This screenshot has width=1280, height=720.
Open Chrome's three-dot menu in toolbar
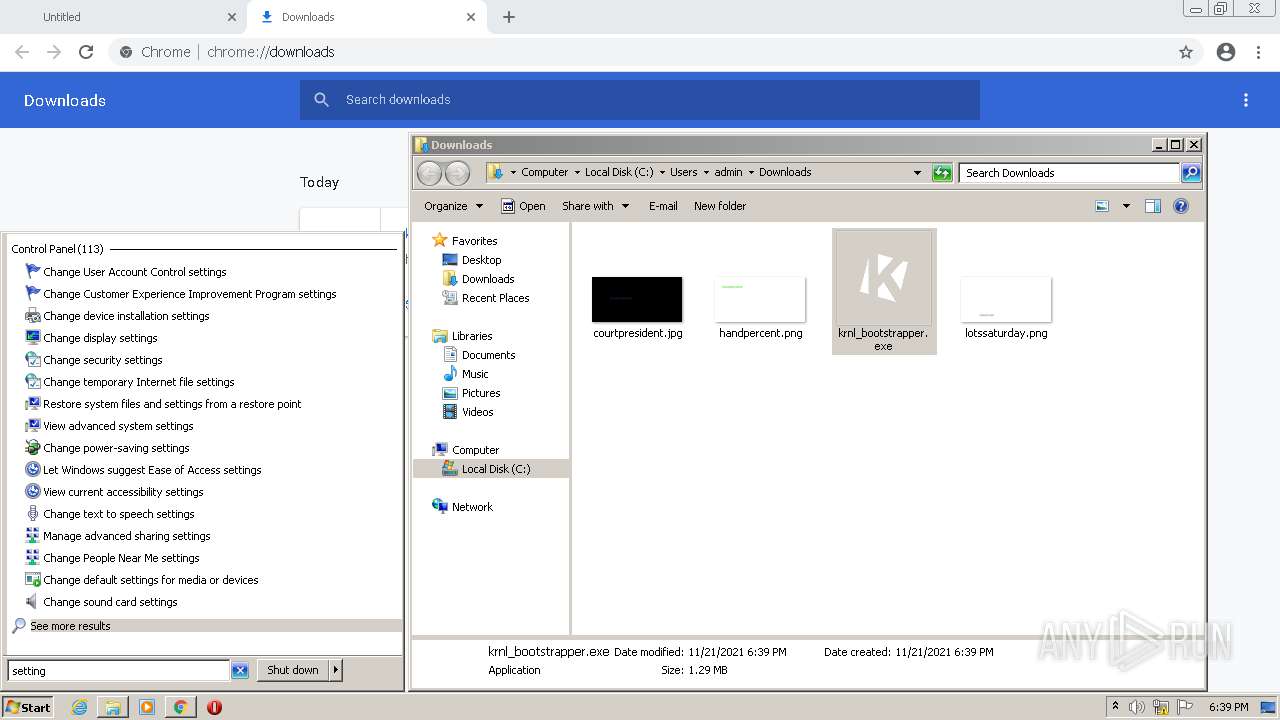[1259, 52]
